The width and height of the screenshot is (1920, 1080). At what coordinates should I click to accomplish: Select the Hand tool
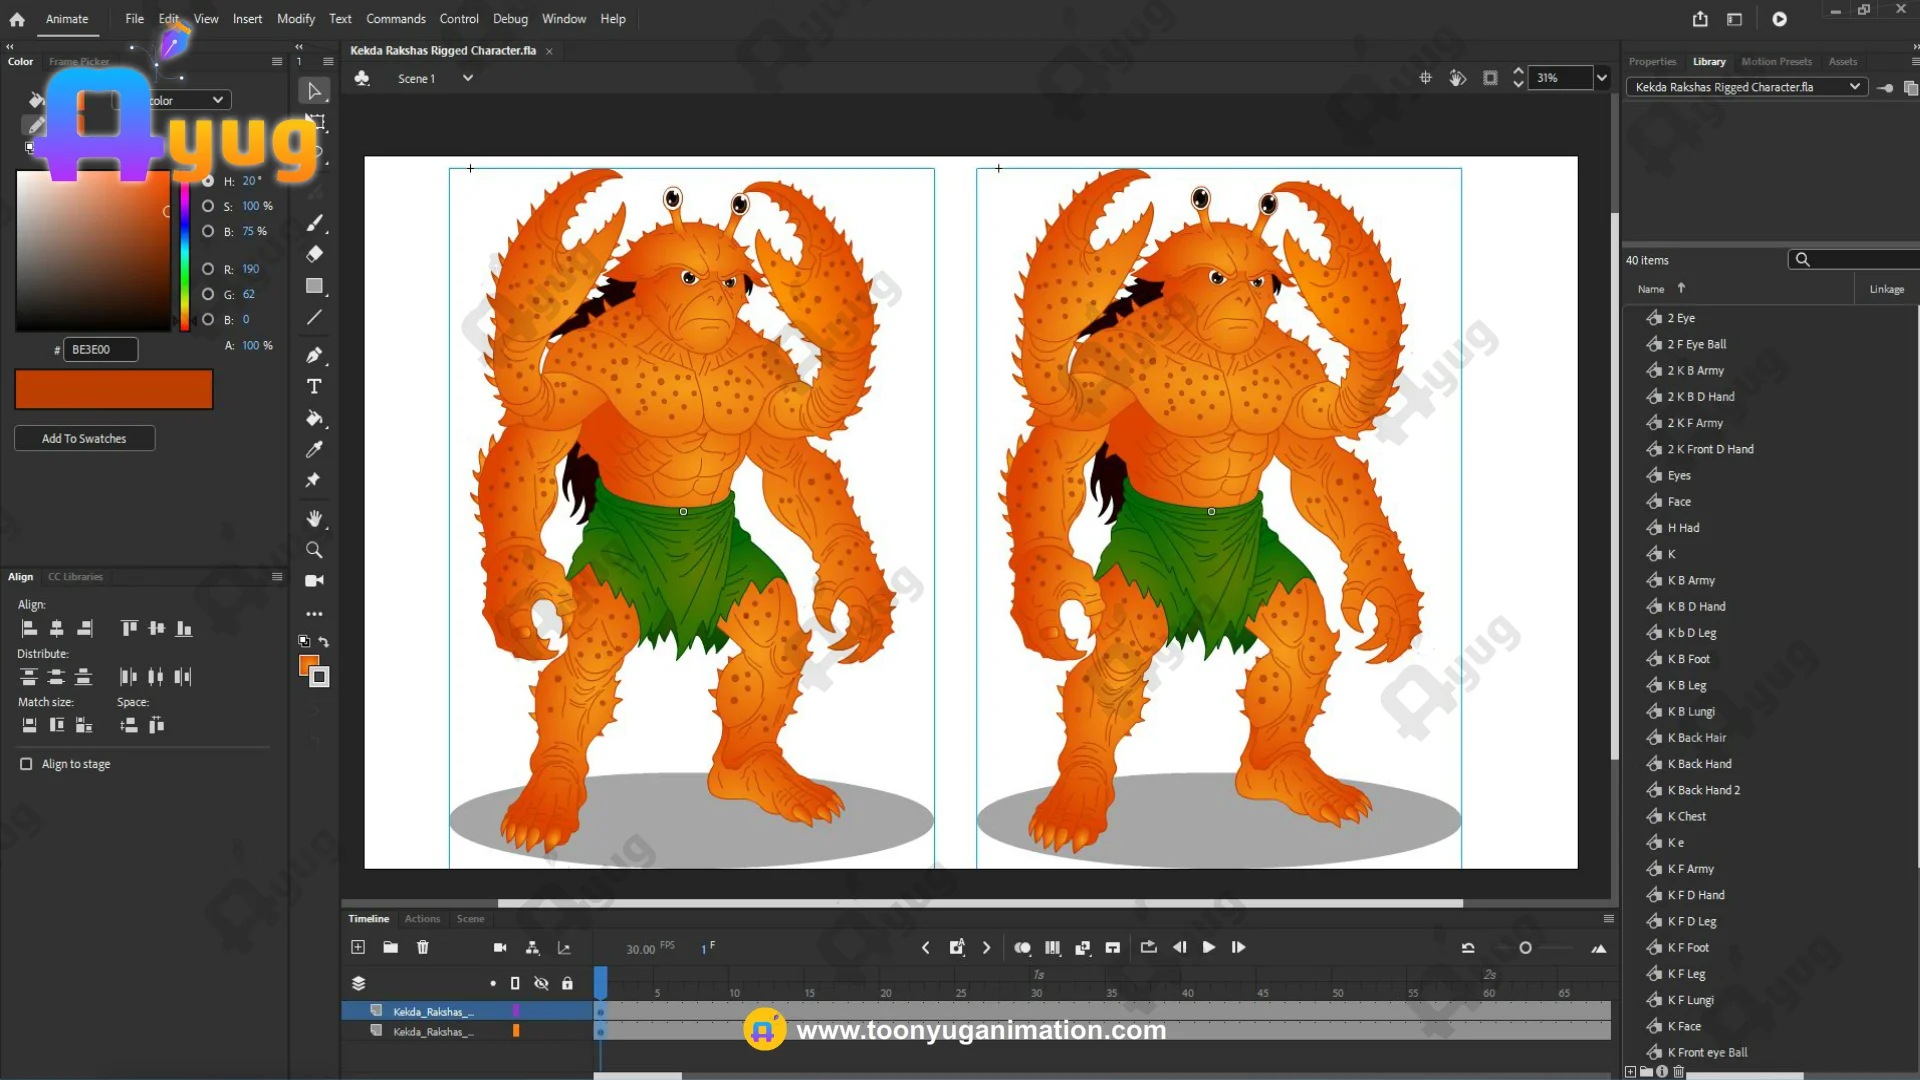tap(314, 518)
